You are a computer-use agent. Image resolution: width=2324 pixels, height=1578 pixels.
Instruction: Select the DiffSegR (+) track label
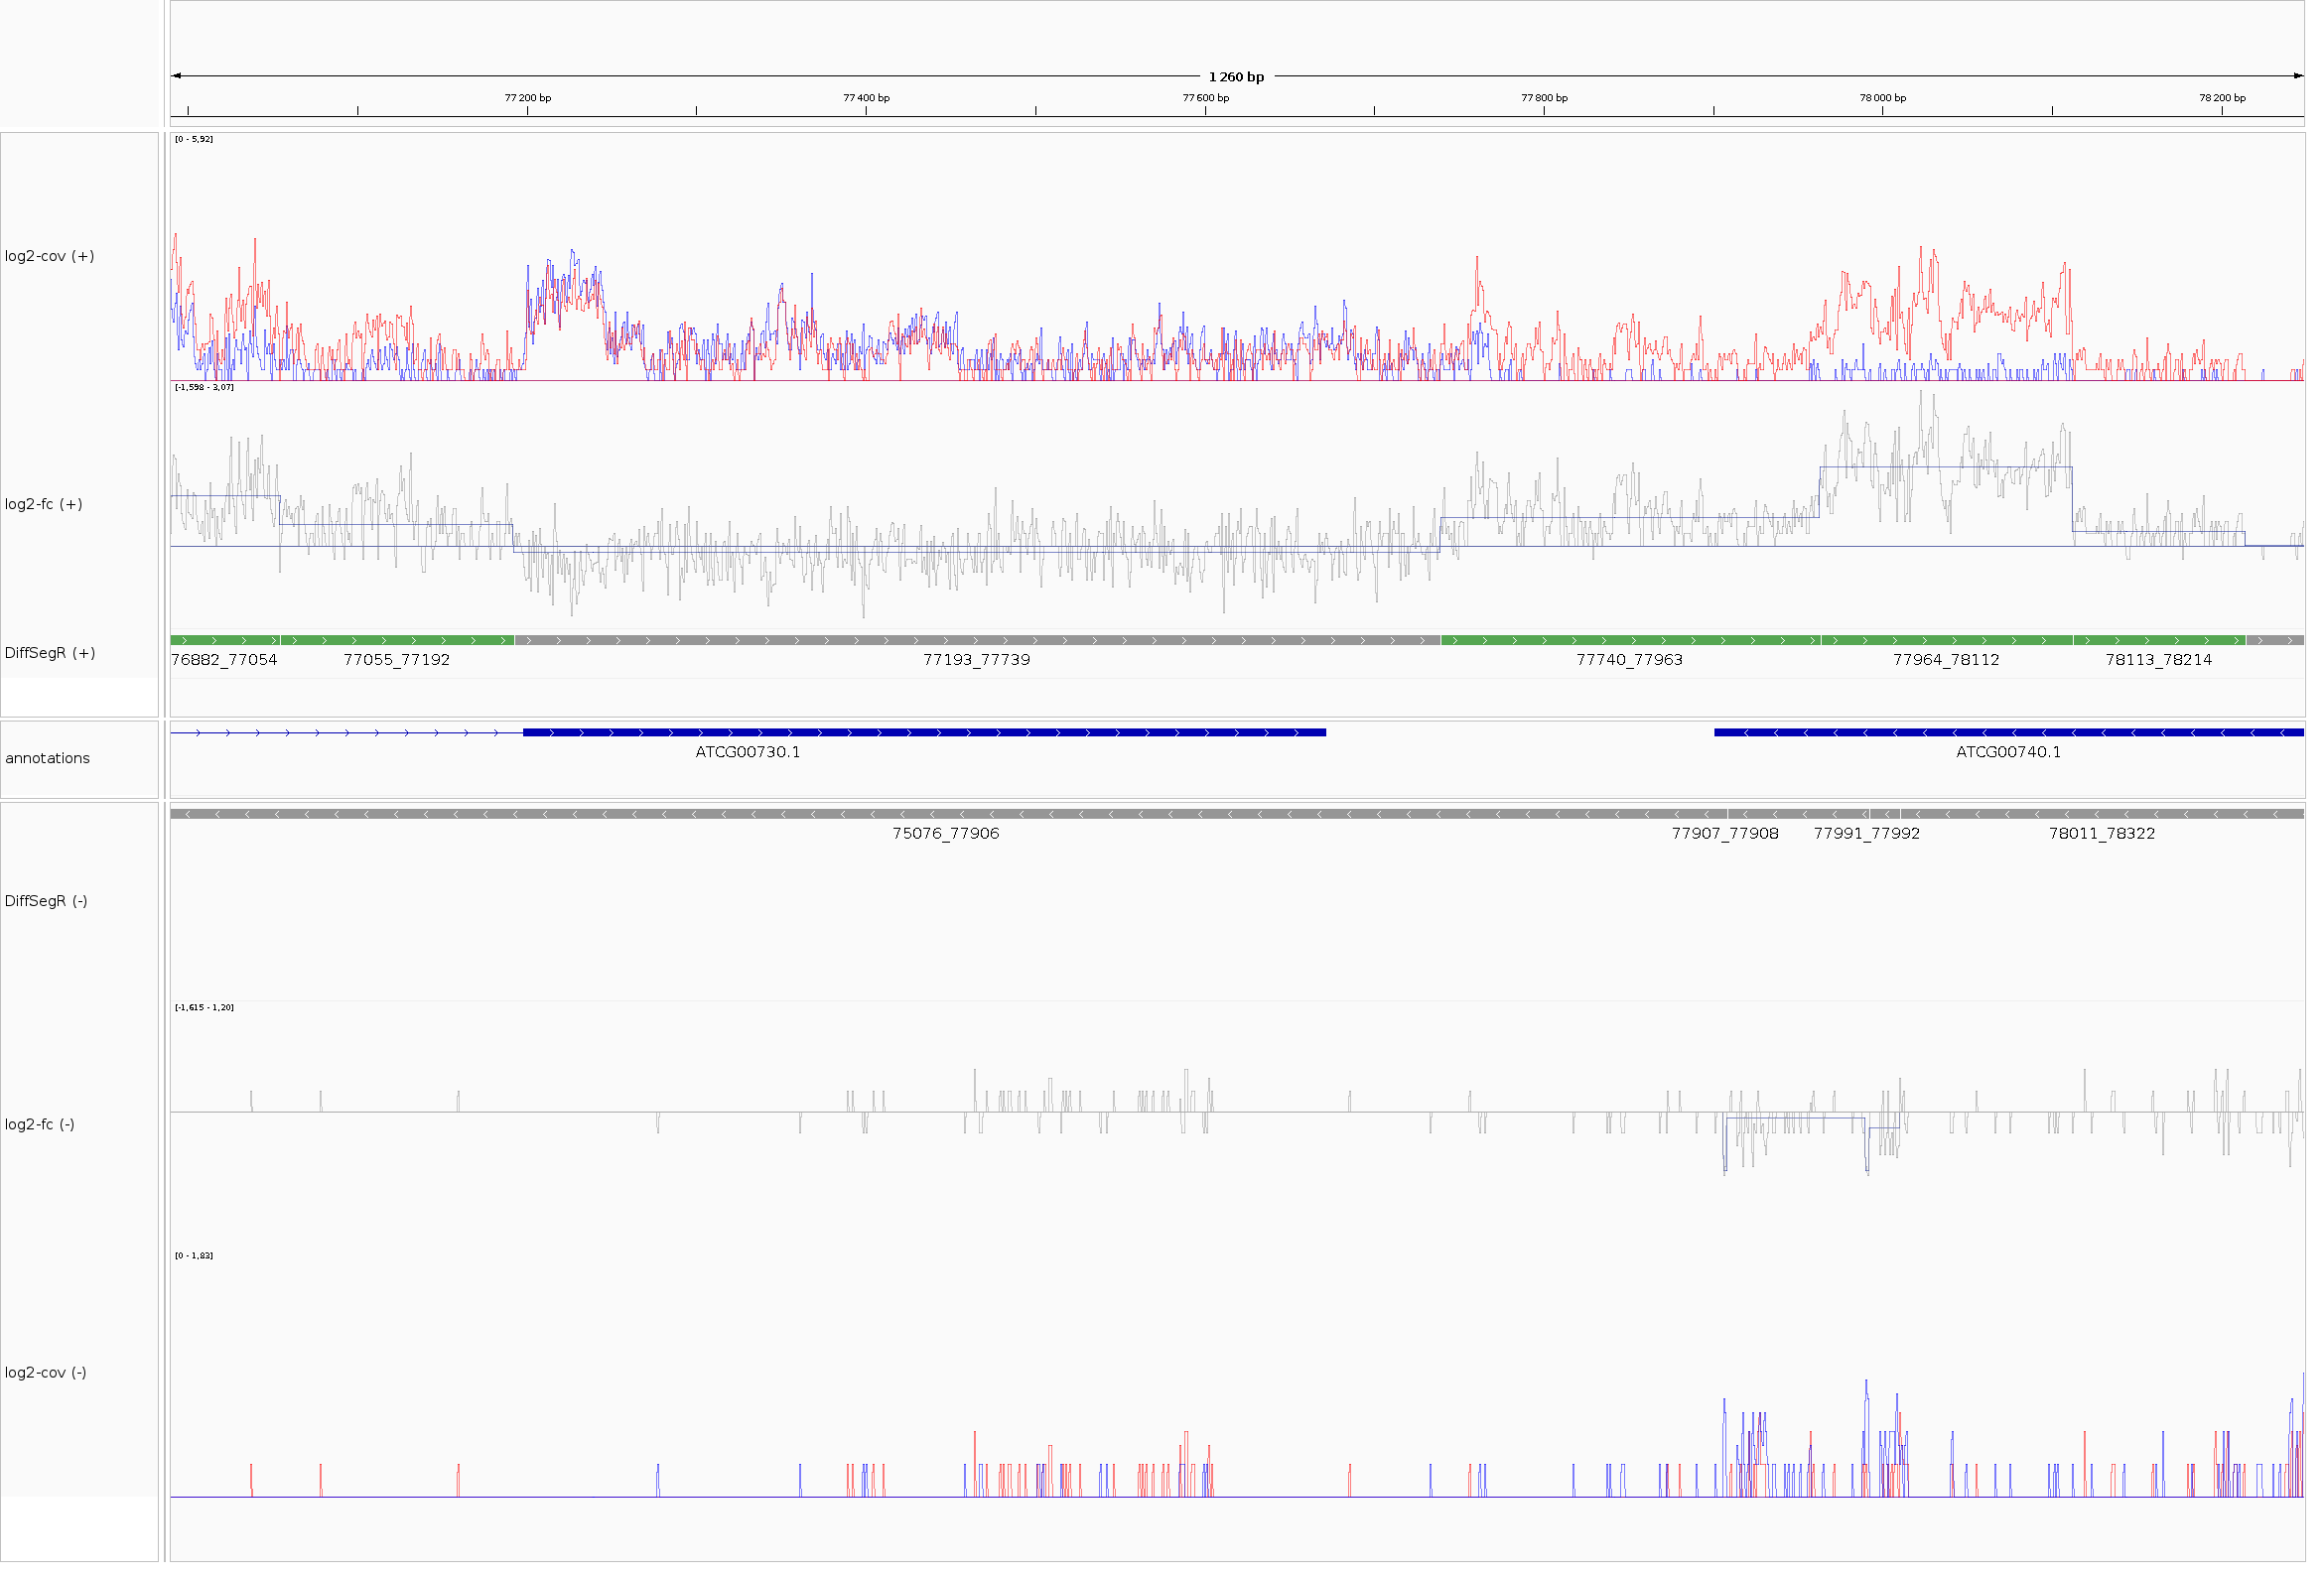50,656
